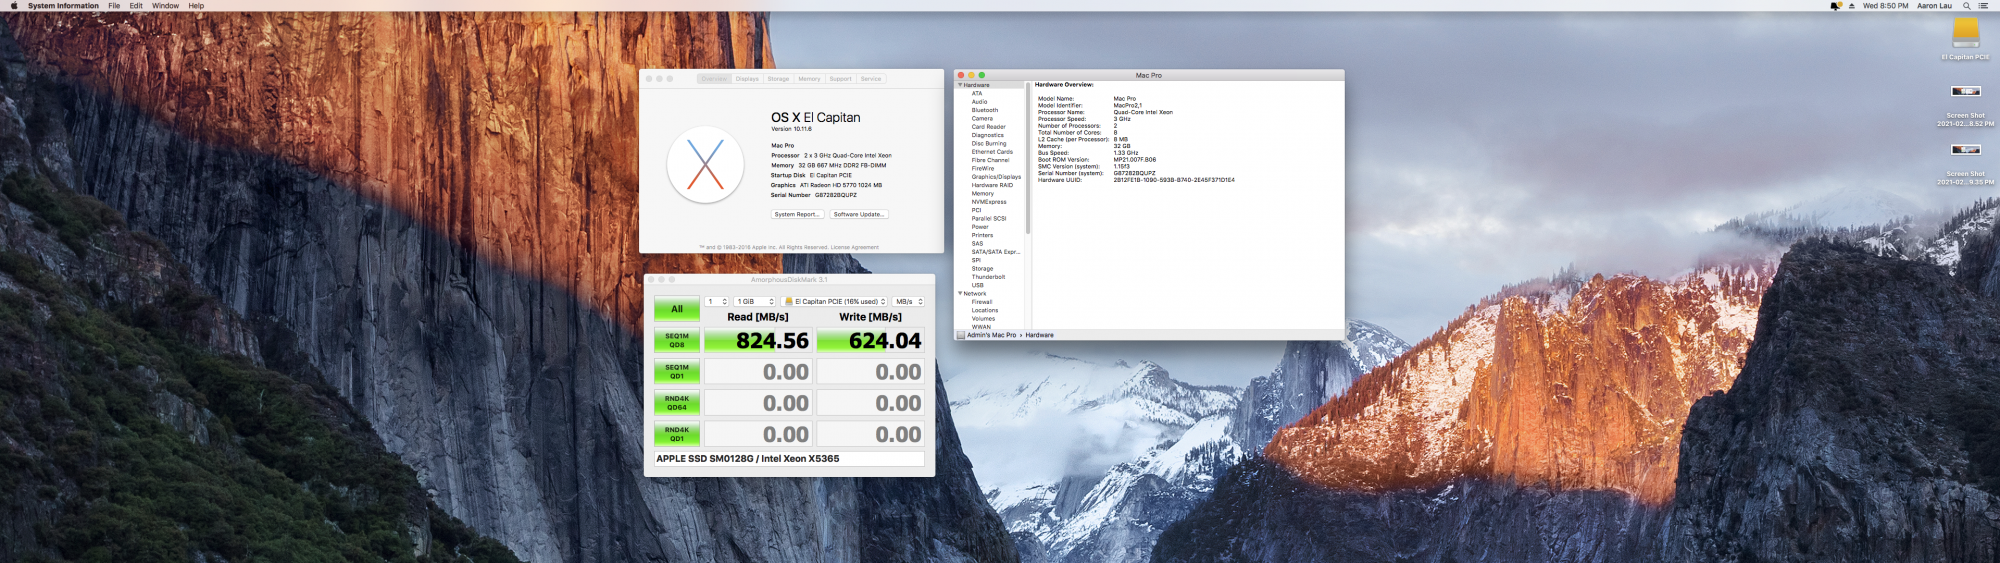The width and height of the screenshot is (2000, 563).
Task: Switch to the Memory tab in About window
Action: [x=809, y=79]
